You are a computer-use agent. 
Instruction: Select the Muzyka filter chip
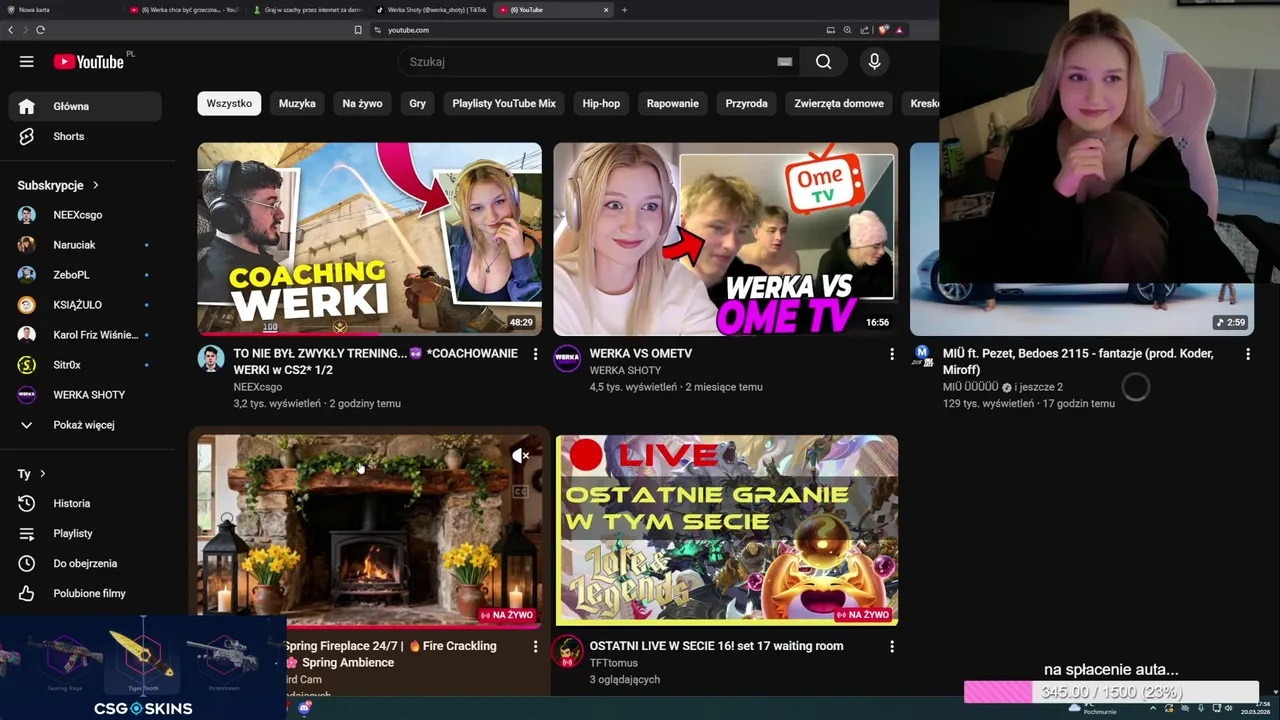pyautogui.click(x=297, y=104)
